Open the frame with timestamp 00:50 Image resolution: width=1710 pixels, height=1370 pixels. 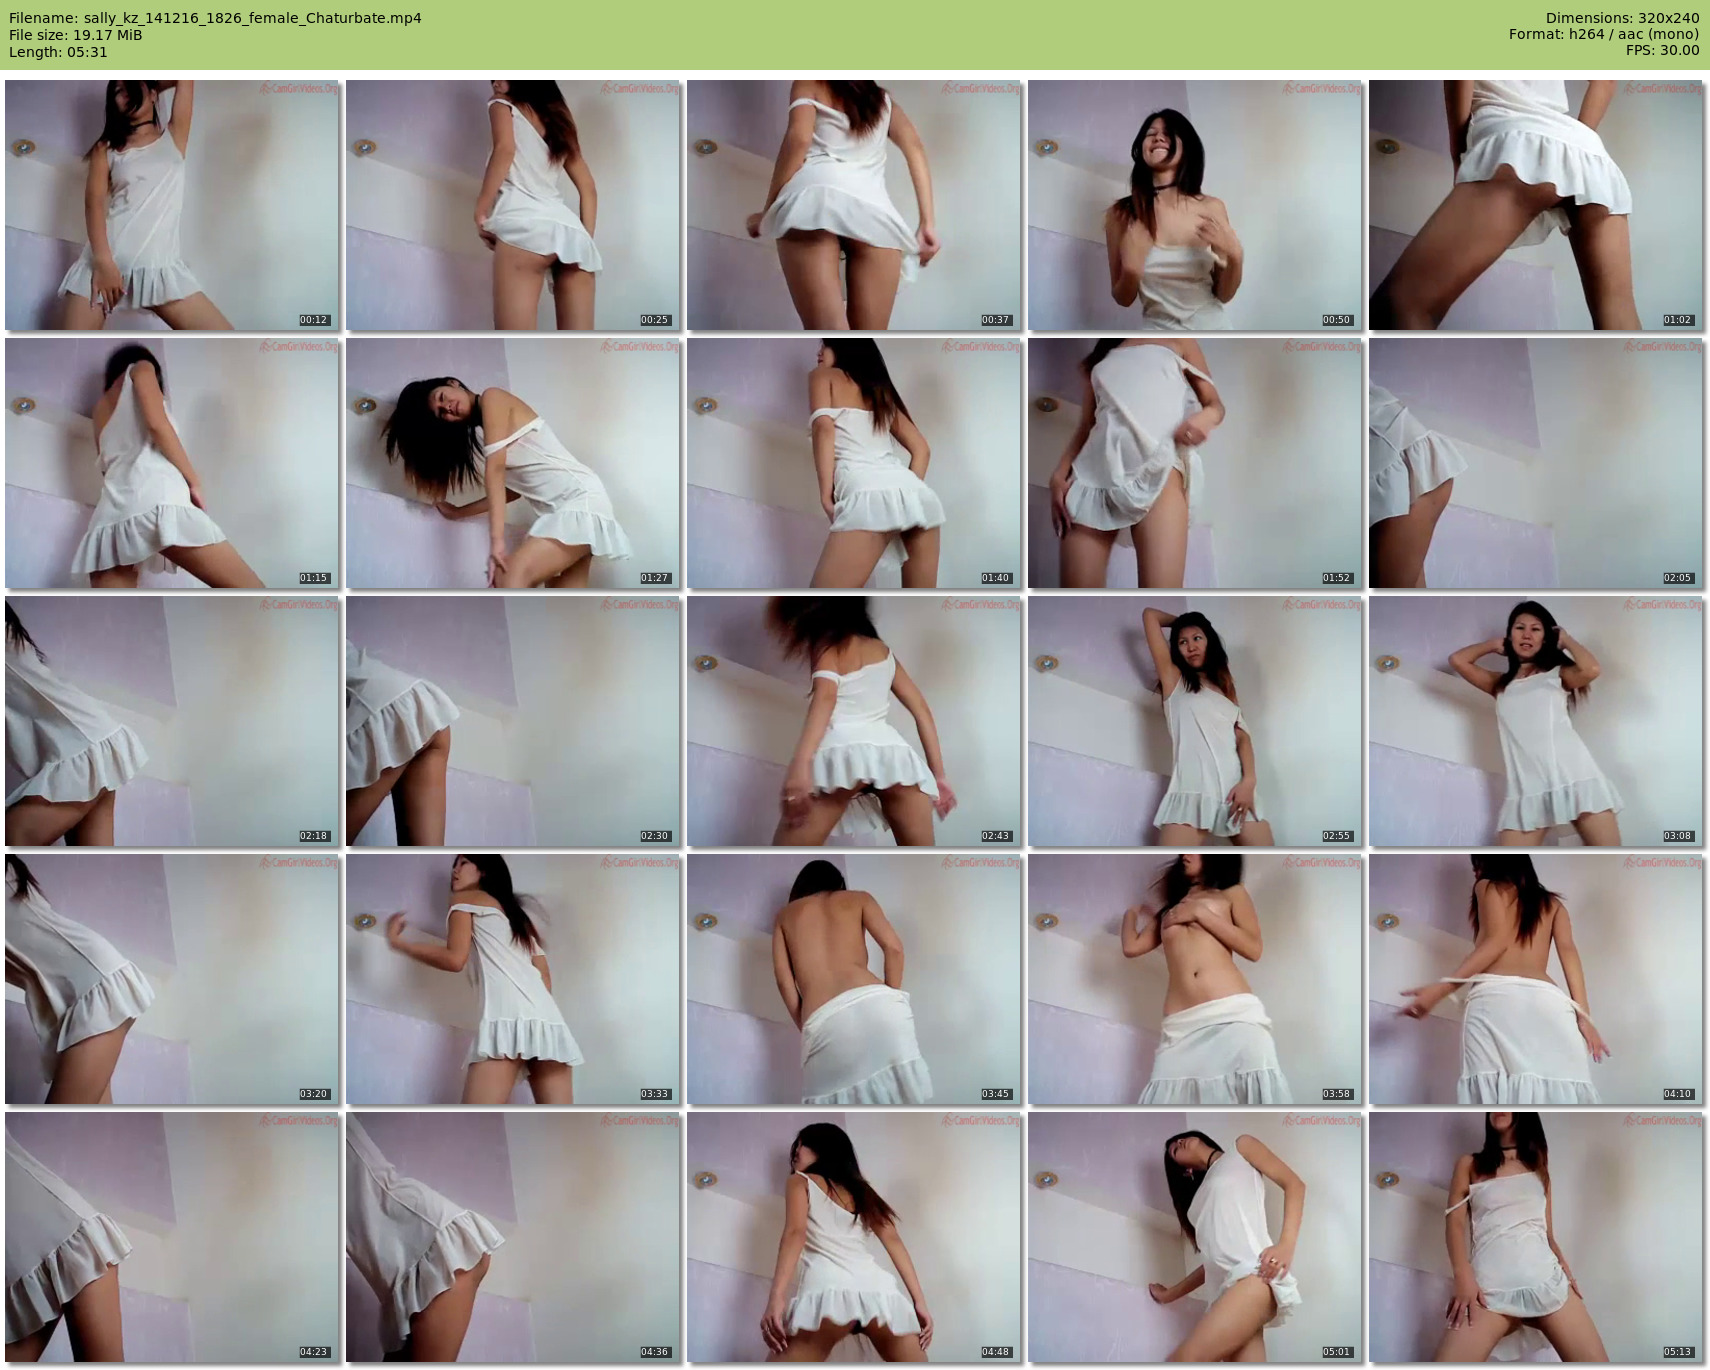(x=1195, y=205)
